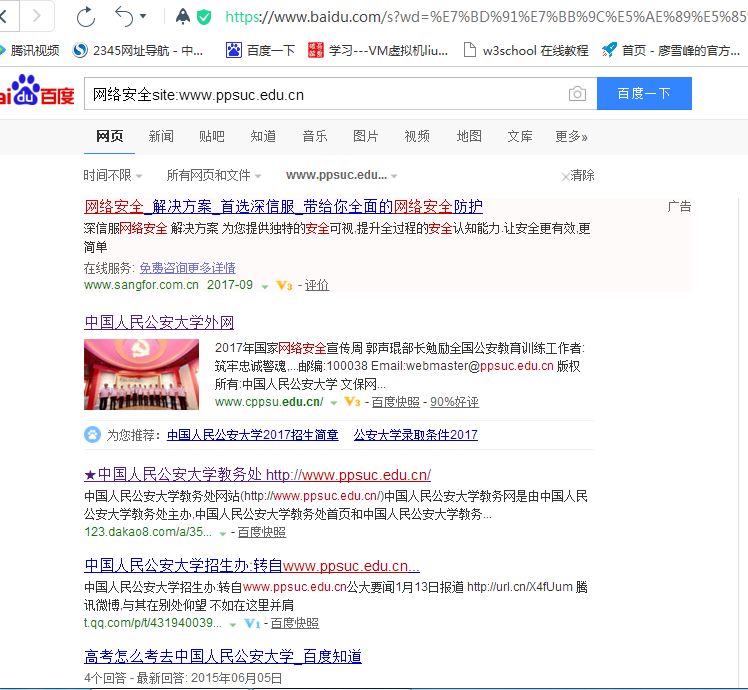This screenshot has width=748, height=690.
Task: Click the camera image search icon
Action: coord(577,94)
